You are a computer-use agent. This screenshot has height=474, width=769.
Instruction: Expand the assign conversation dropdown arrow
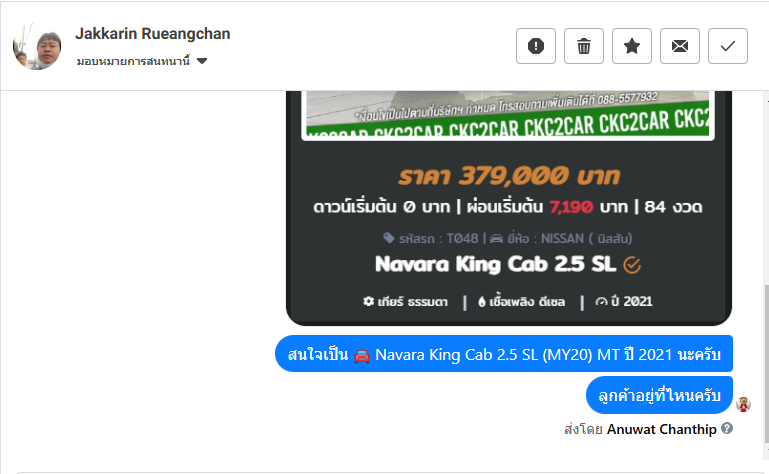tap(202, 61)
